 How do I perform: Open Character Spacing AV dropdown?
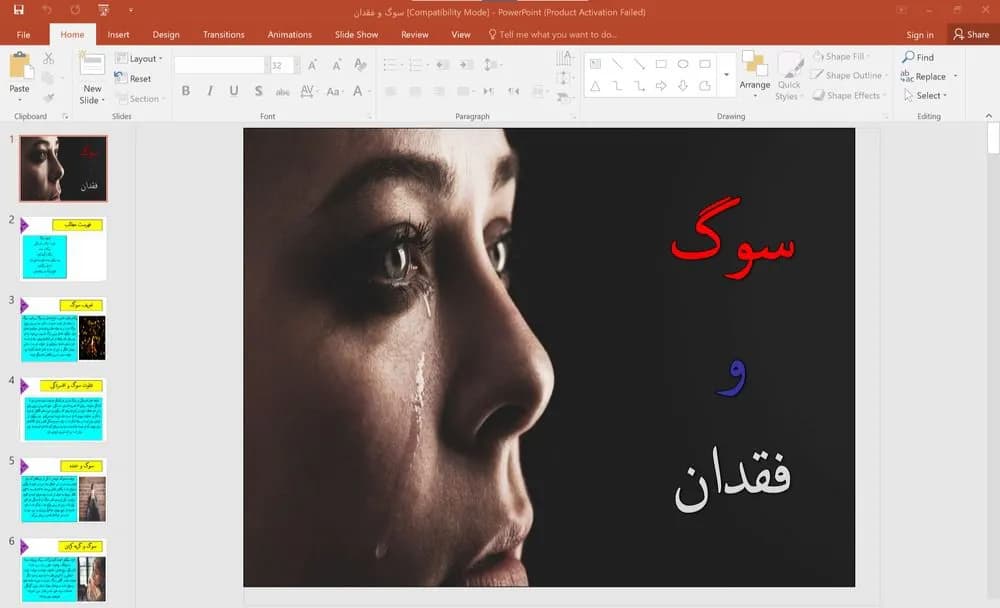tap(309, 91)
